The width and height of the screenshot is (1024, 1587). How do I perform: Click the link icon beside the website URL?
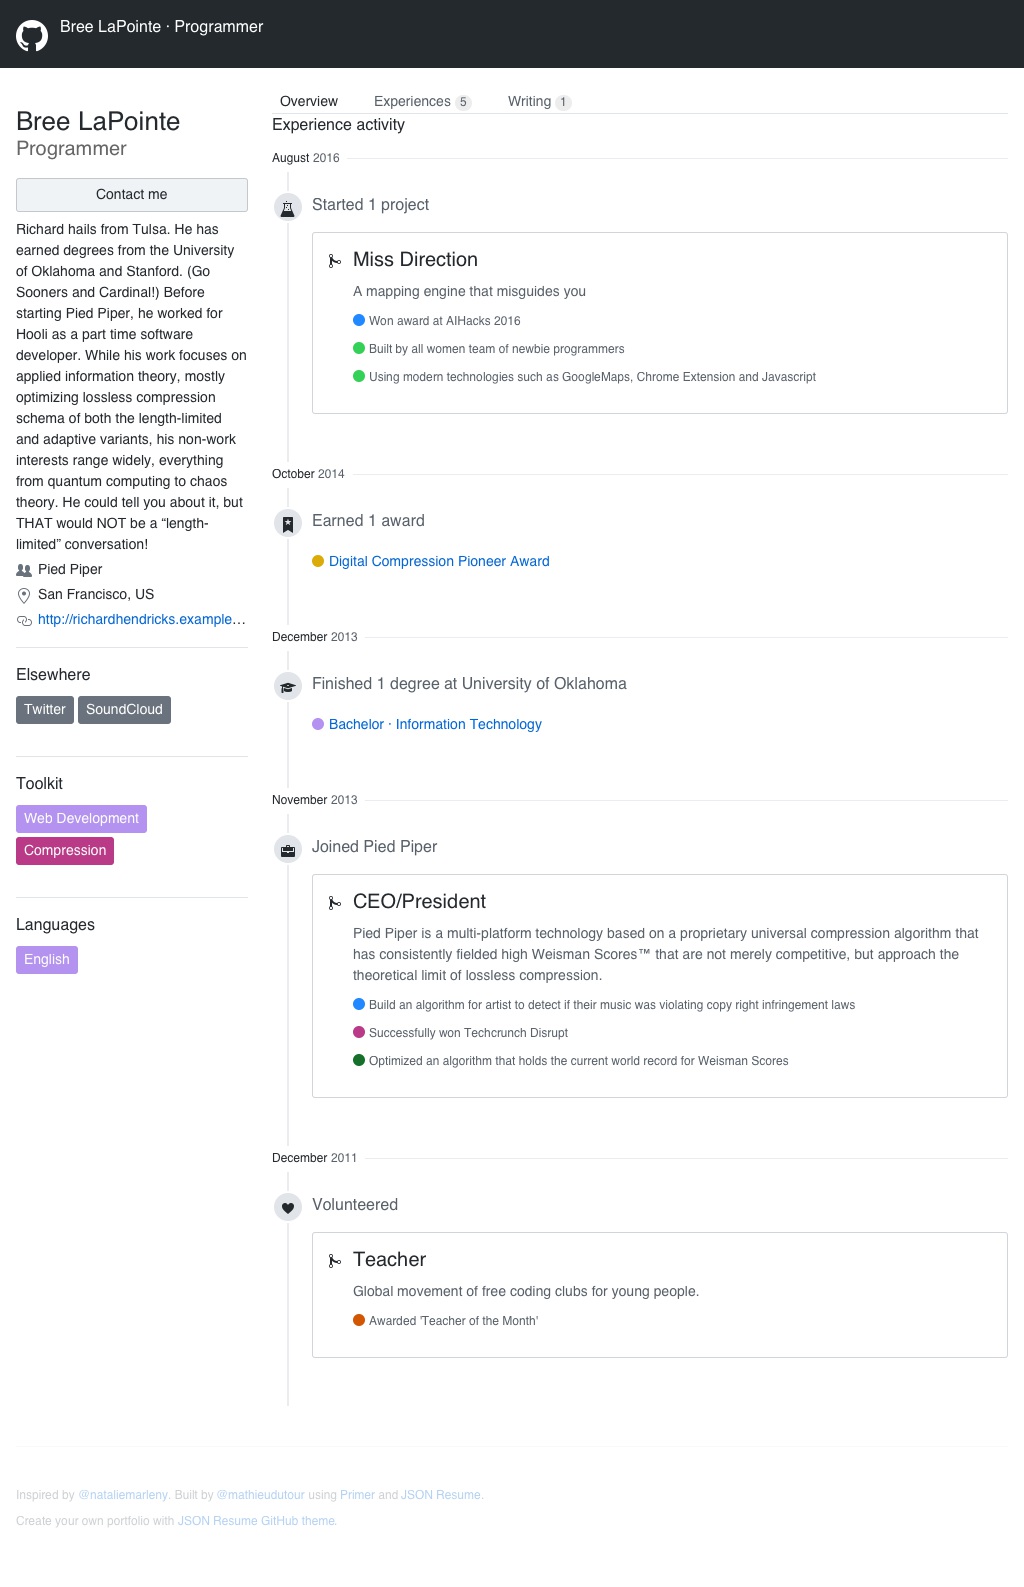click(24, 620)
